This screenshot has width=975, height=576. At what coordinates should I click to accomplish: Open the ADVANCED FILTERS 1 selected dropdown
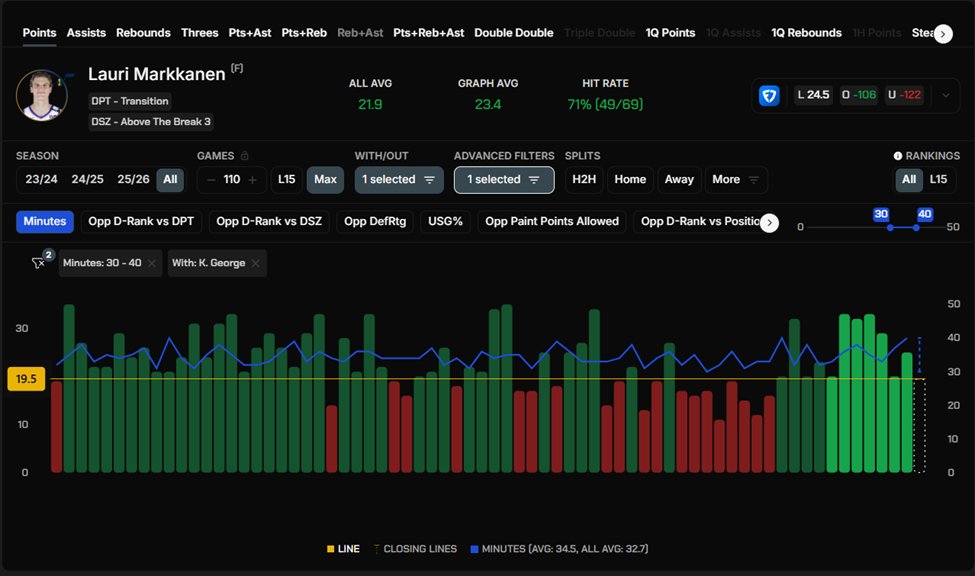(504, 180)
